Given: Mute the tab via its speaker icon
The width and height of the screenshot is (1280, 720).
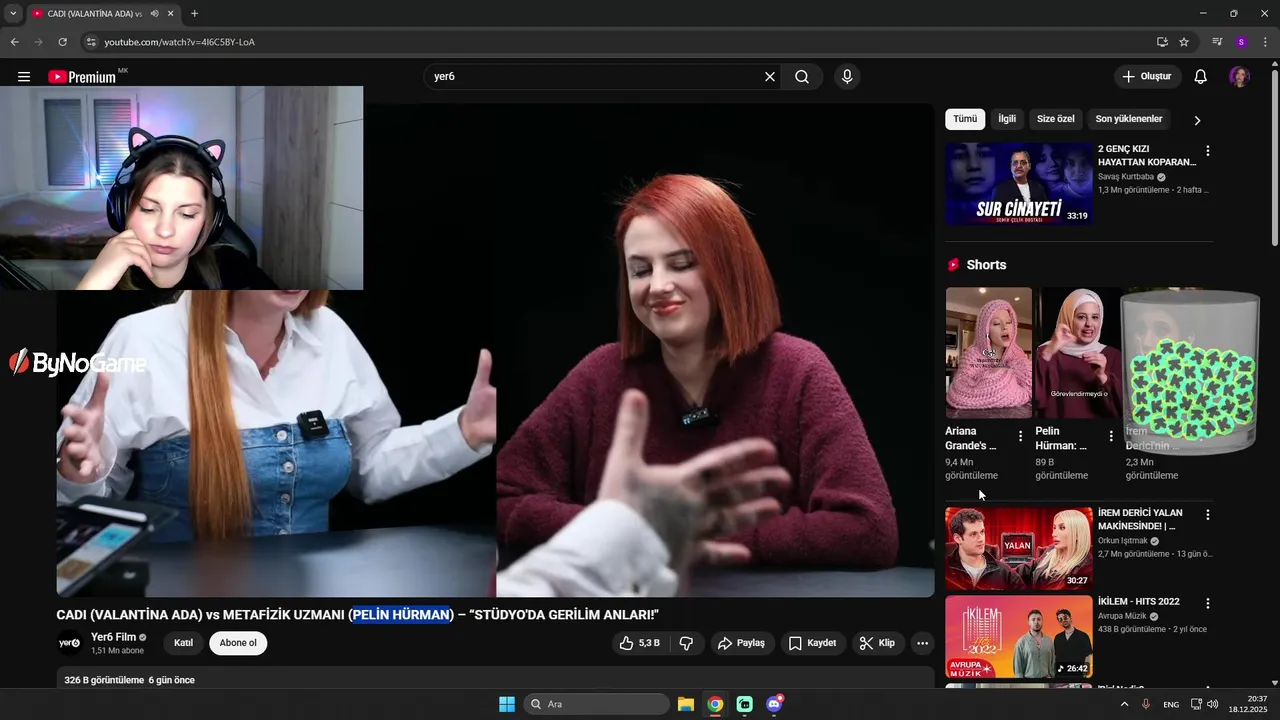Looking at the screenshot, I should pos(154,14).
